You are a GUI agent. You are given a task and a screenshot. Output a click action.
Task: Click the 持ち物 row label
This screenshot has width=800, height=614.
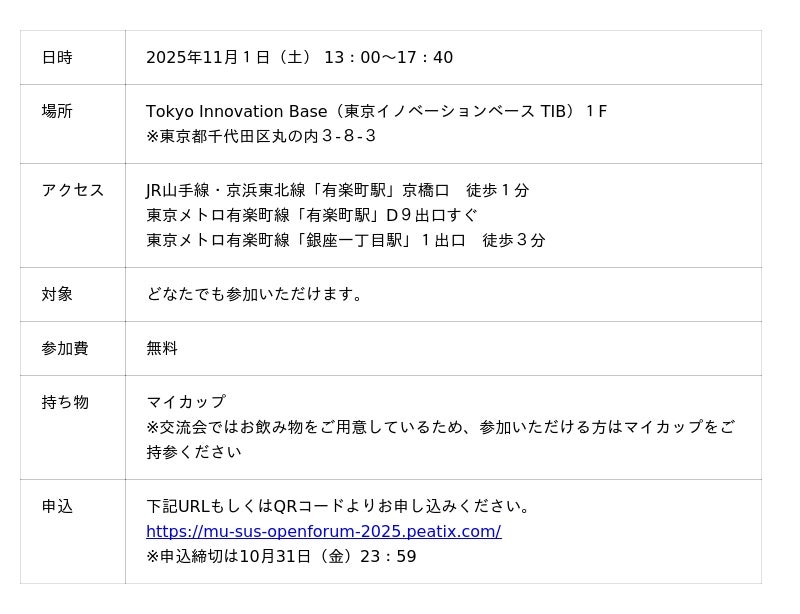65,402
